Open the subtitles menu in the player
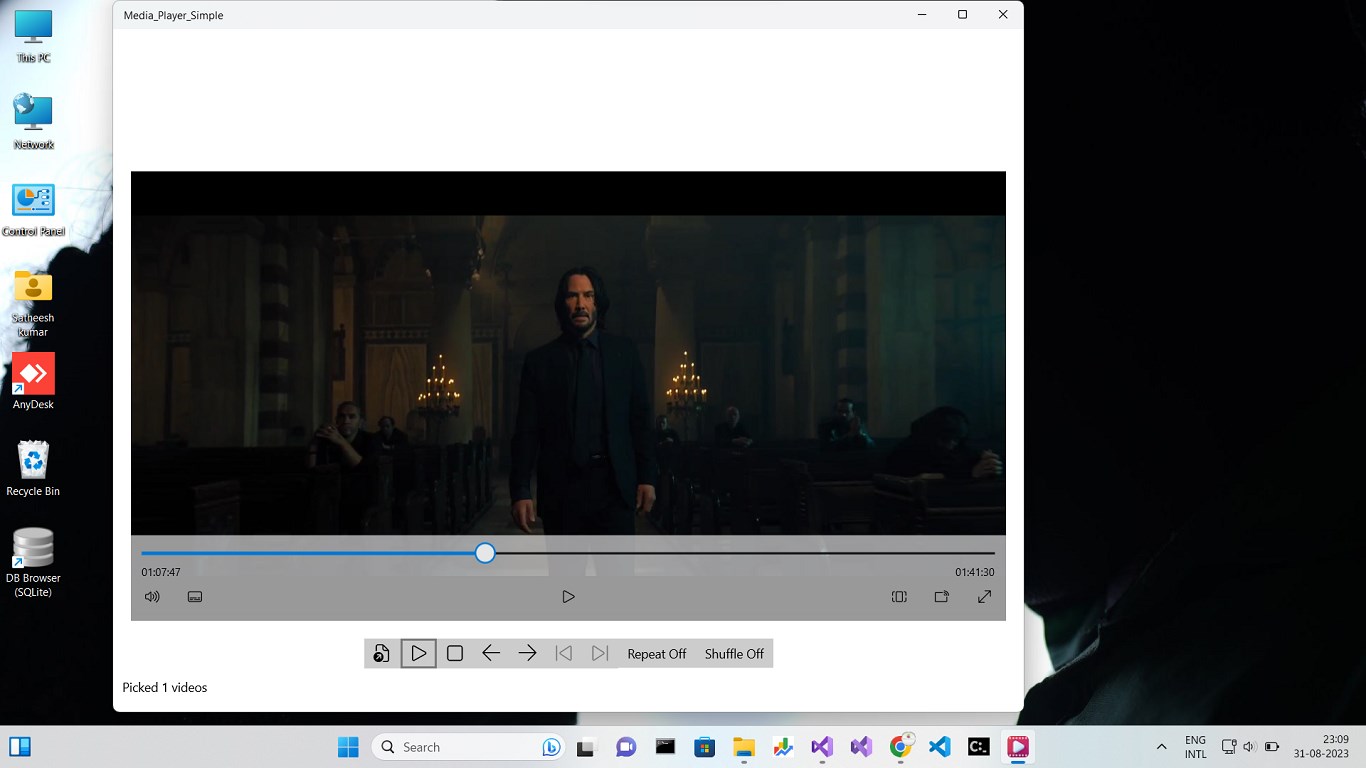Viewport: 1366px width, 768px height. click(195, 597)
